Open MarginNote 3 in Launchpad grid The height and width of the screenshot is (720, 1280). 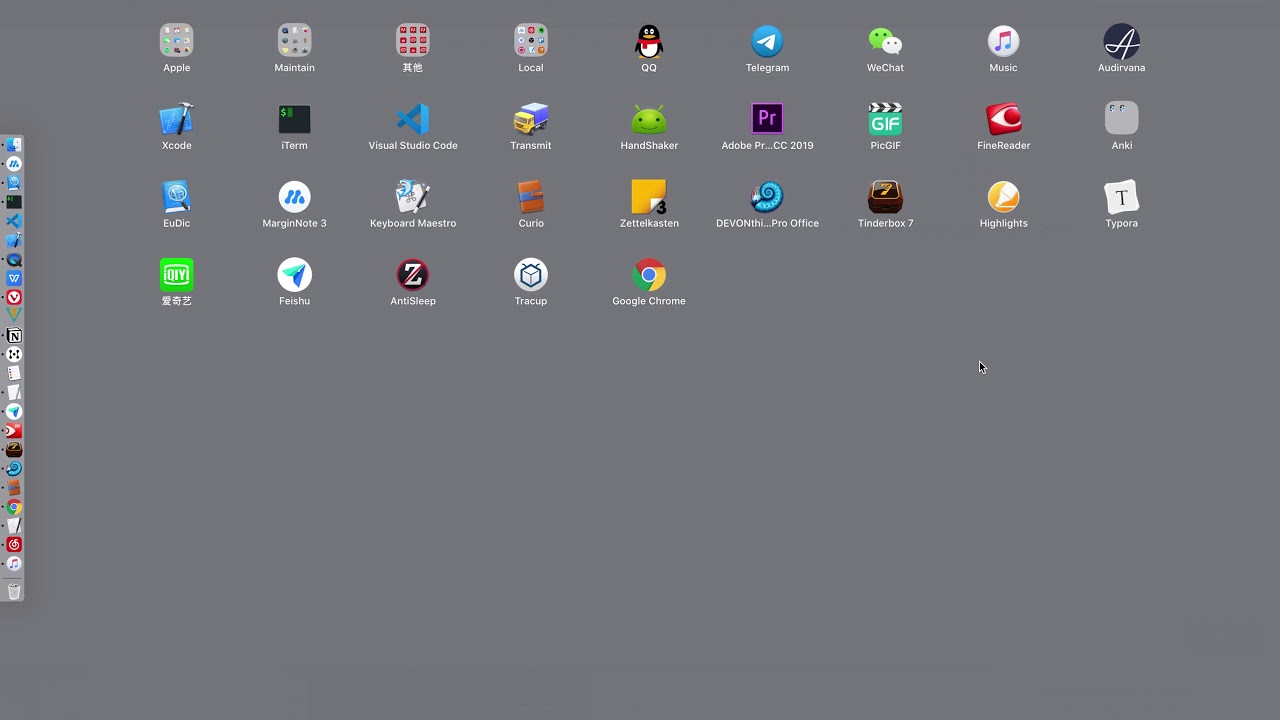pyautogui.click(x=294, y=197)
